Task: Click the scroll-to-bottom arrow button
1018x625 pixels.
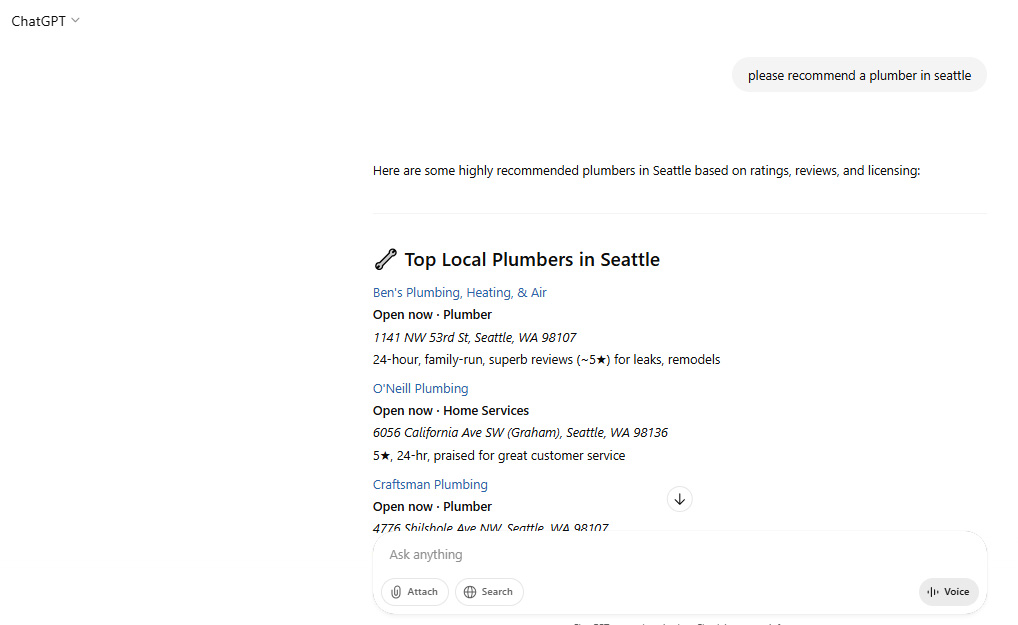Action: [x=679, y=499]
